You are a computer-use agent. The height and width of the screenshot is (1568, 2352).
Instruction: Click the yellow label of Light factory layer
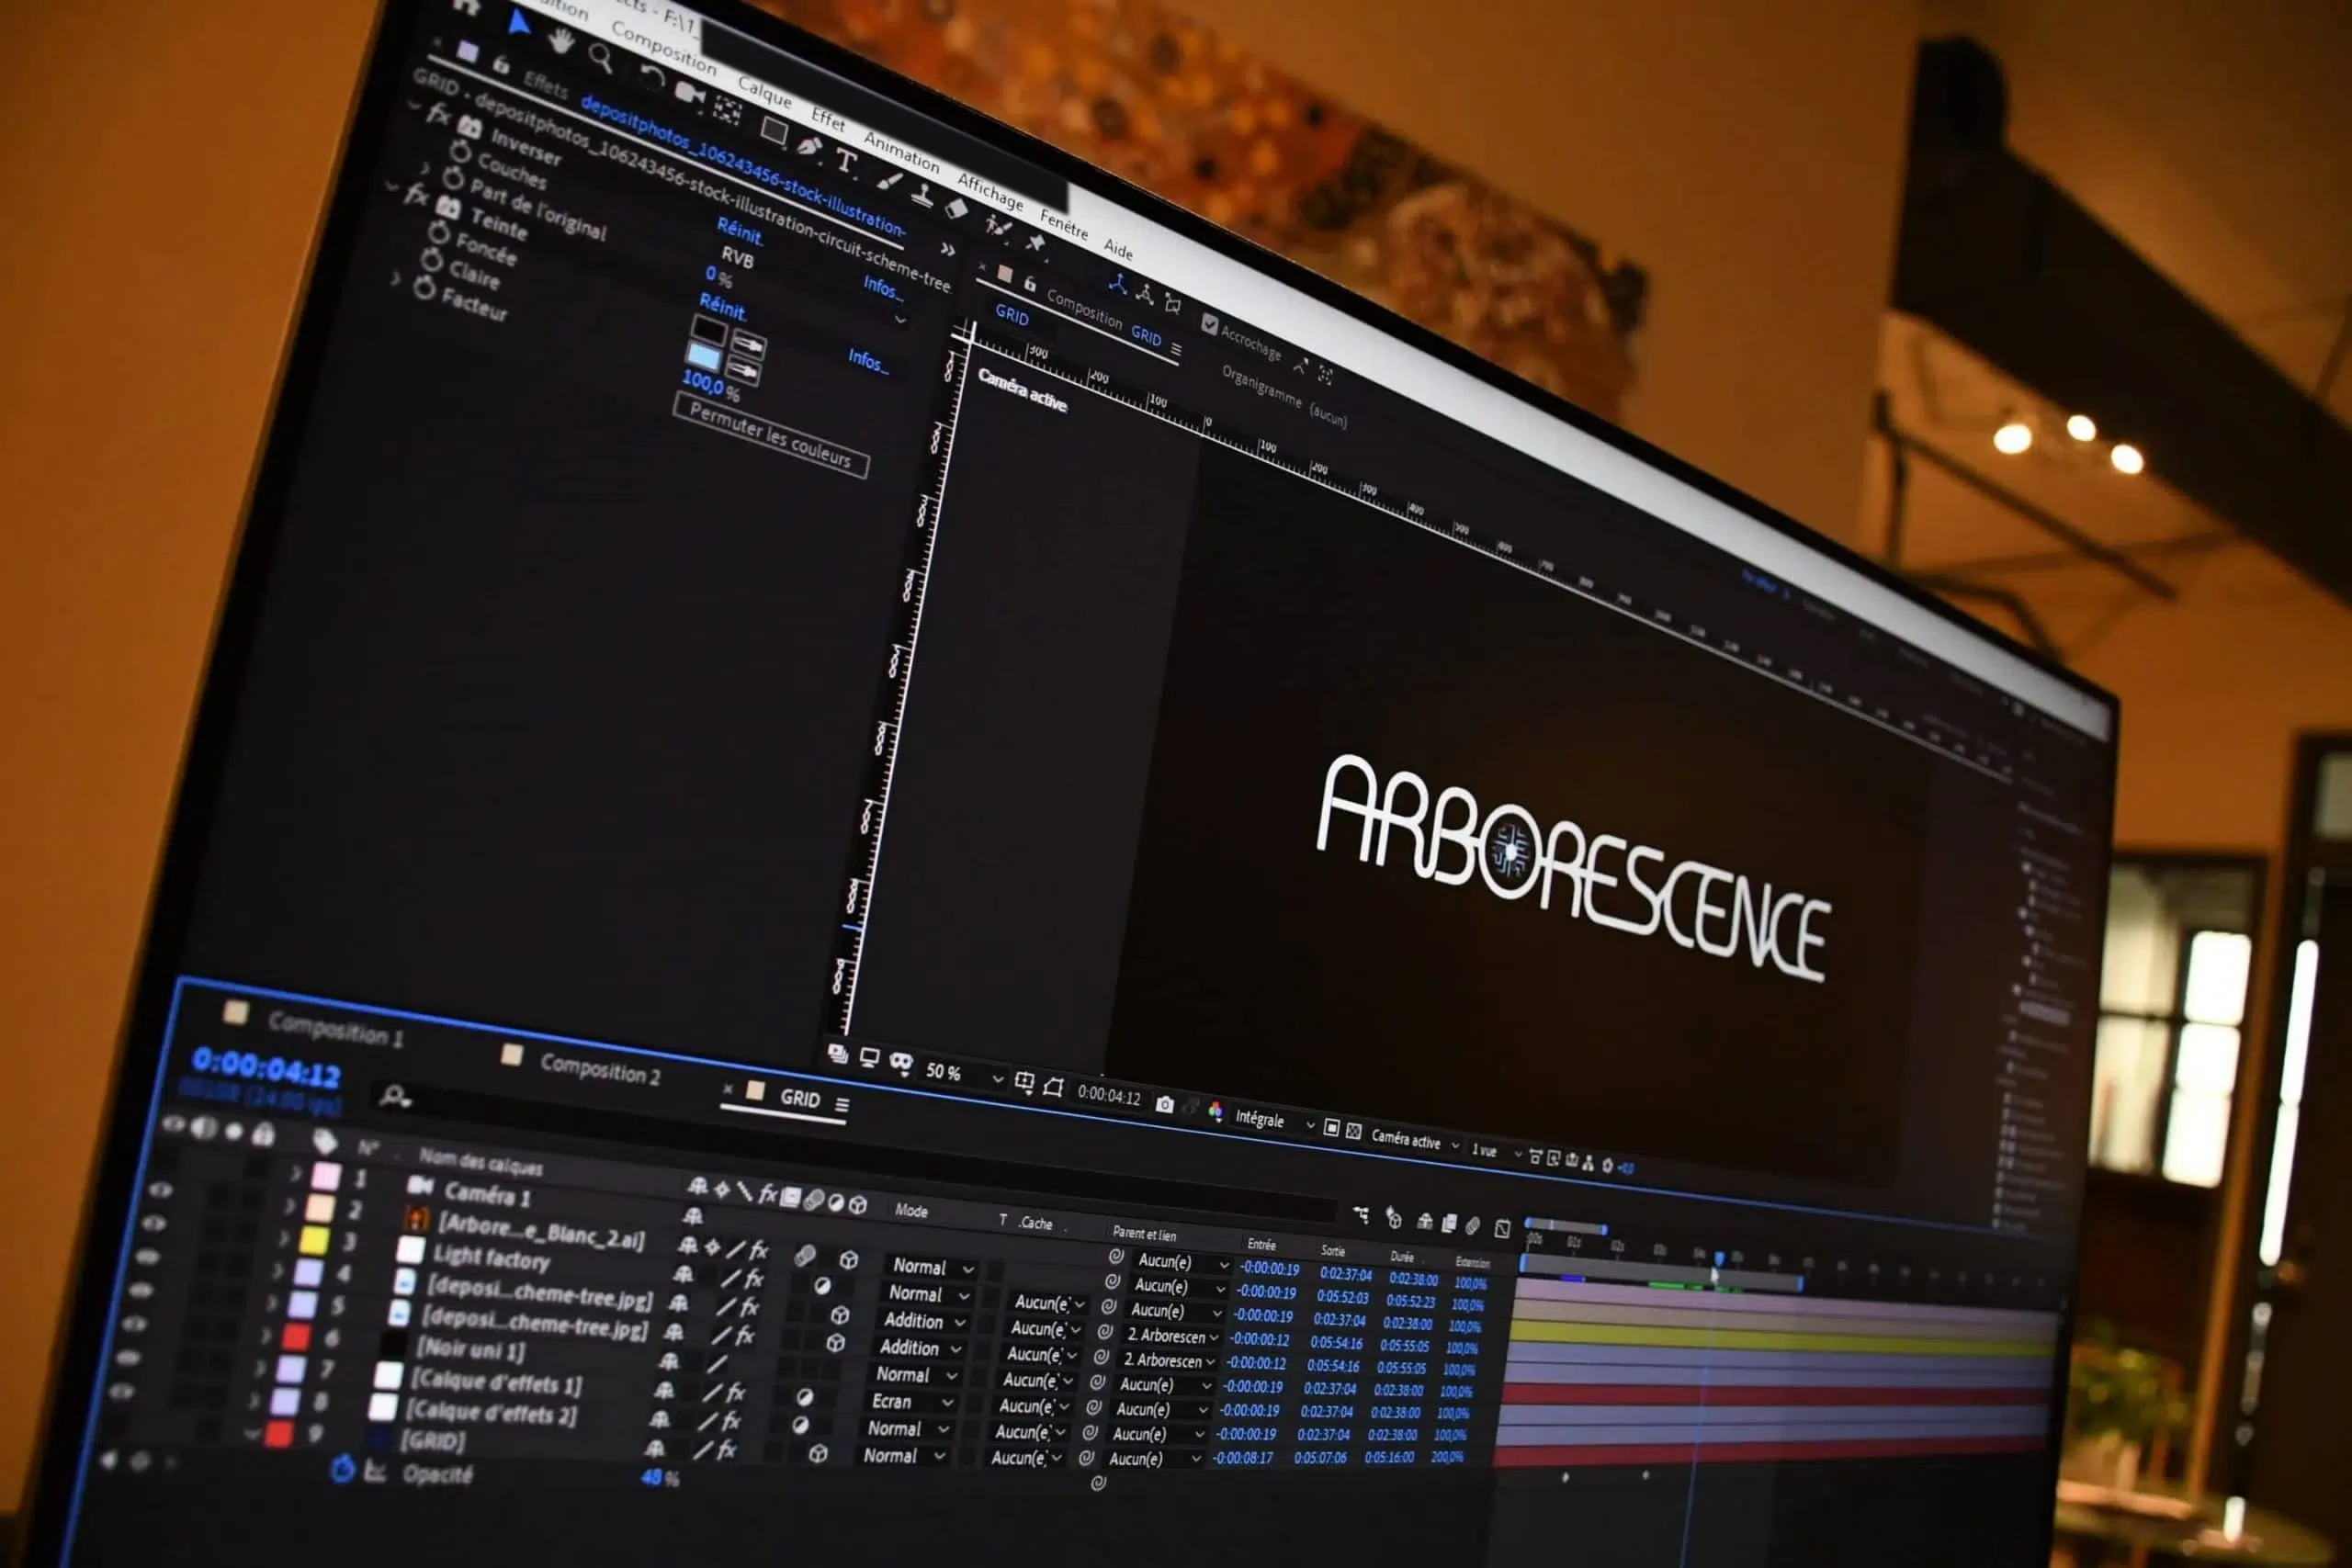point(315,1240)
